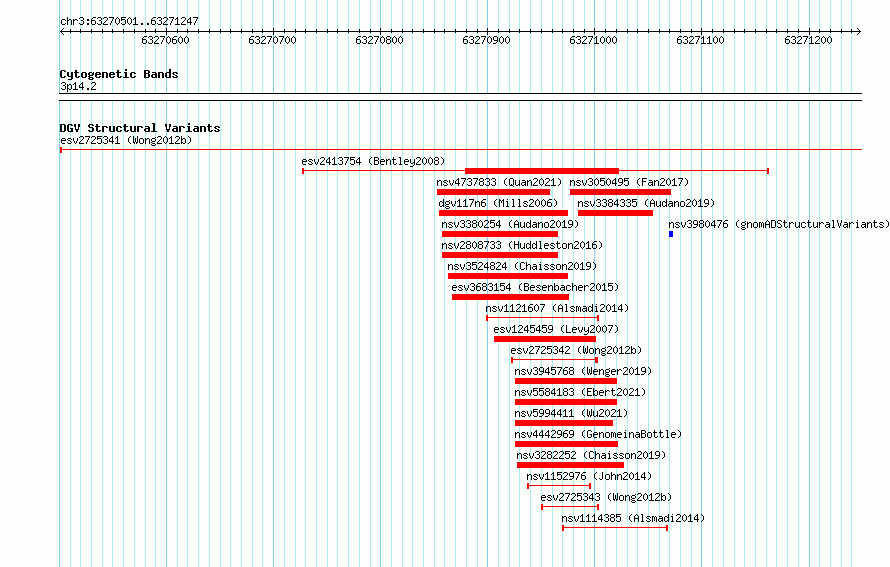Click the ruler's left-pointing arrow end
The height and width of the screenshot is (567, 890).
[62, 32]
